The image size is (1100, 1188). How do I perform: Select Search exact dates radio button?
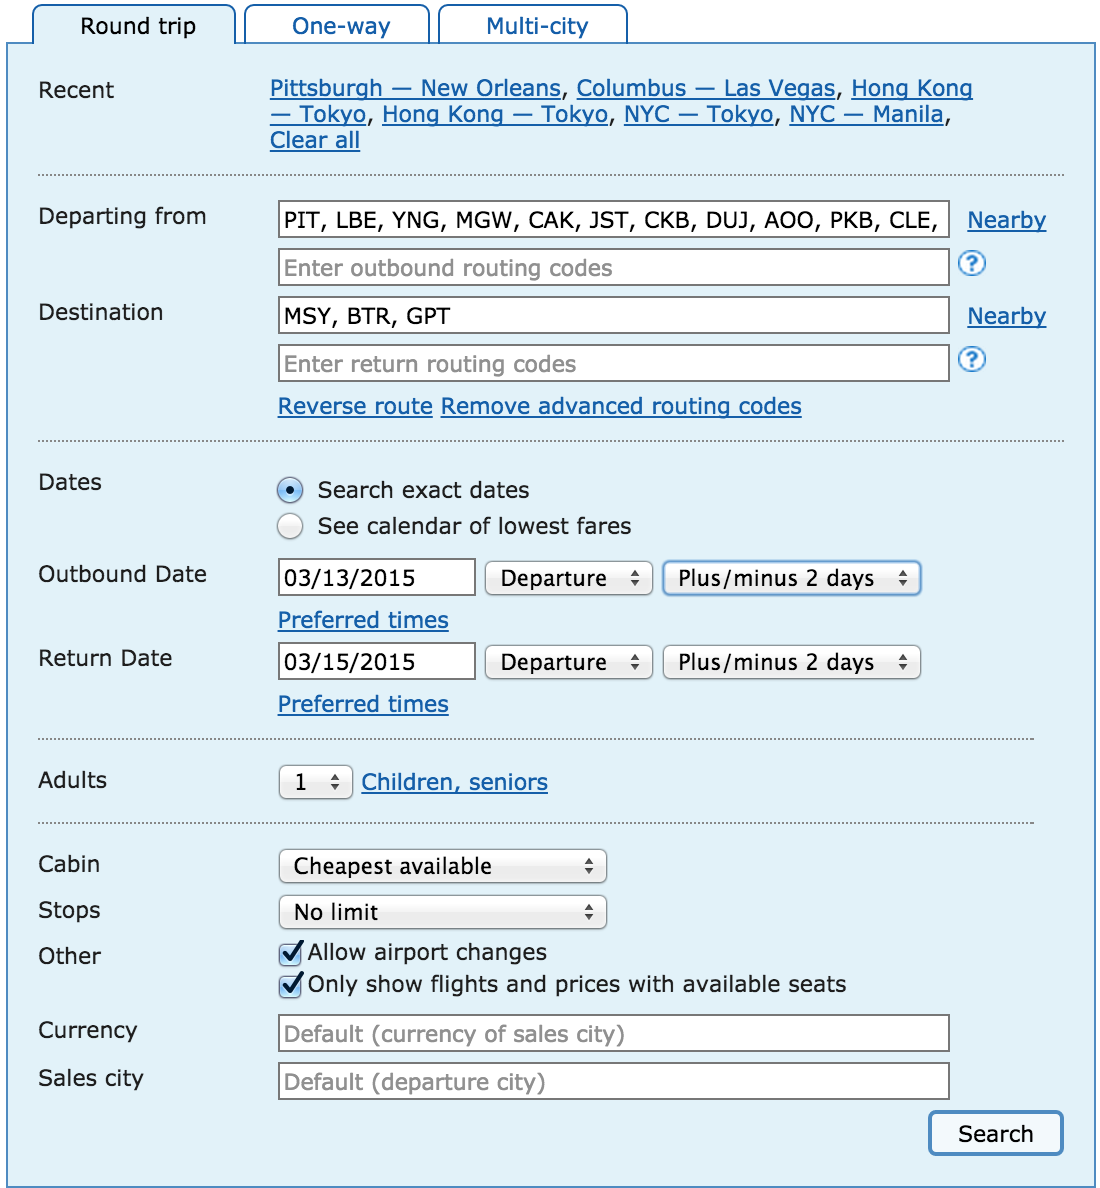(x=290, y=490)
